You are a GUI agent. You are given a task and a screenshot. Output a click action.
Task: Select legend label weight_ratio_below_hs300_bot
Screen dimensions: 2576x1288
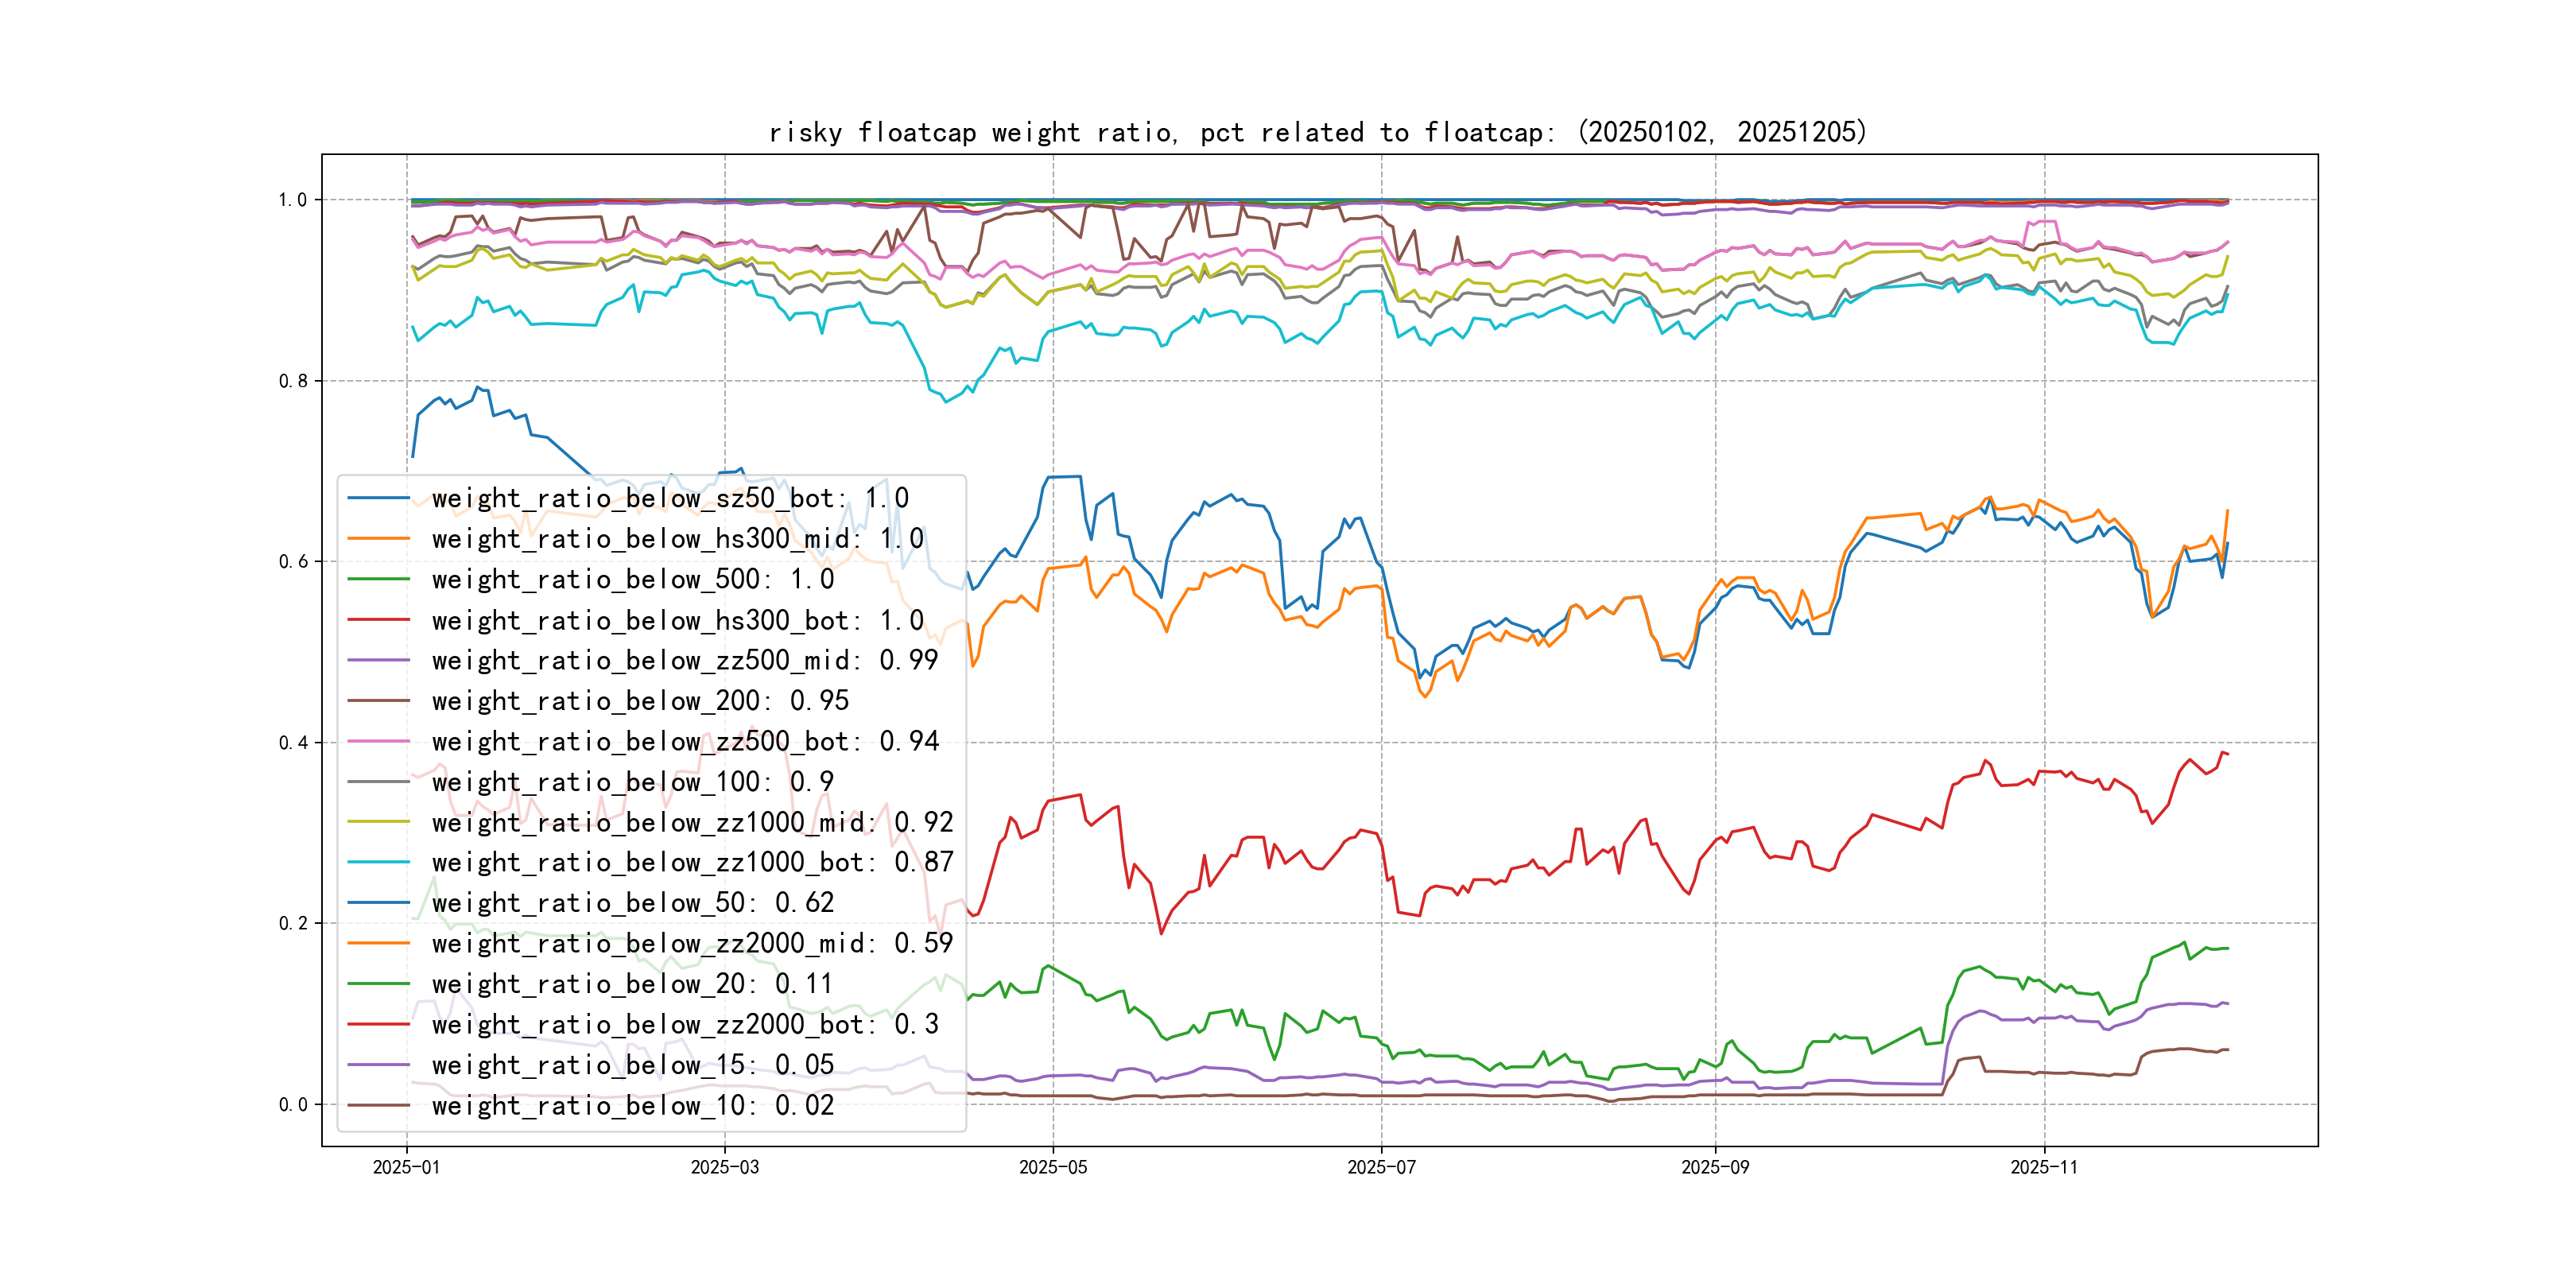coord(677,620)
